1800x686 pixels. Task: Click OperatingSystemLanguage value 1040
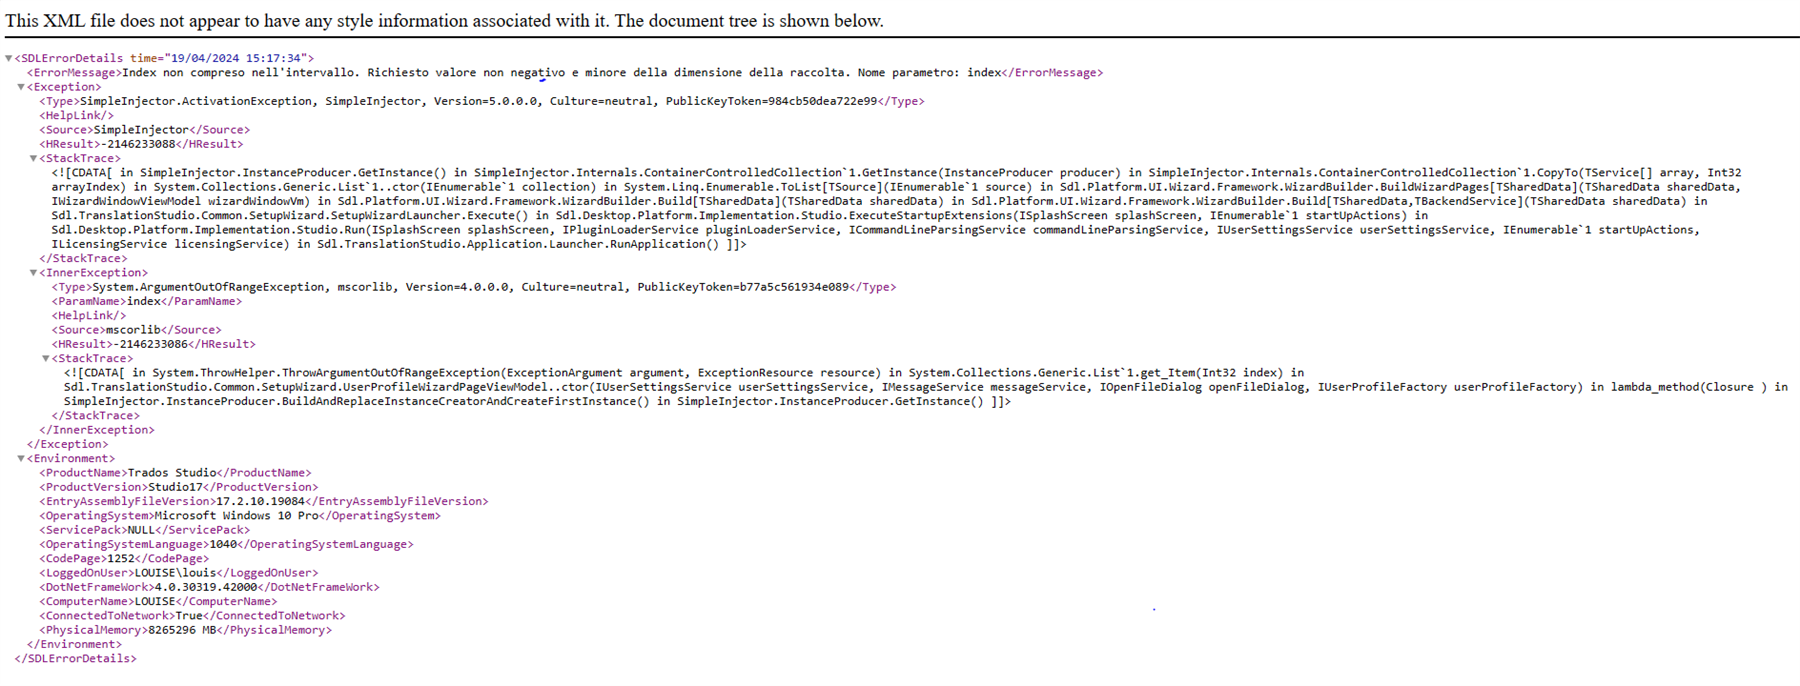pos(223,545)
